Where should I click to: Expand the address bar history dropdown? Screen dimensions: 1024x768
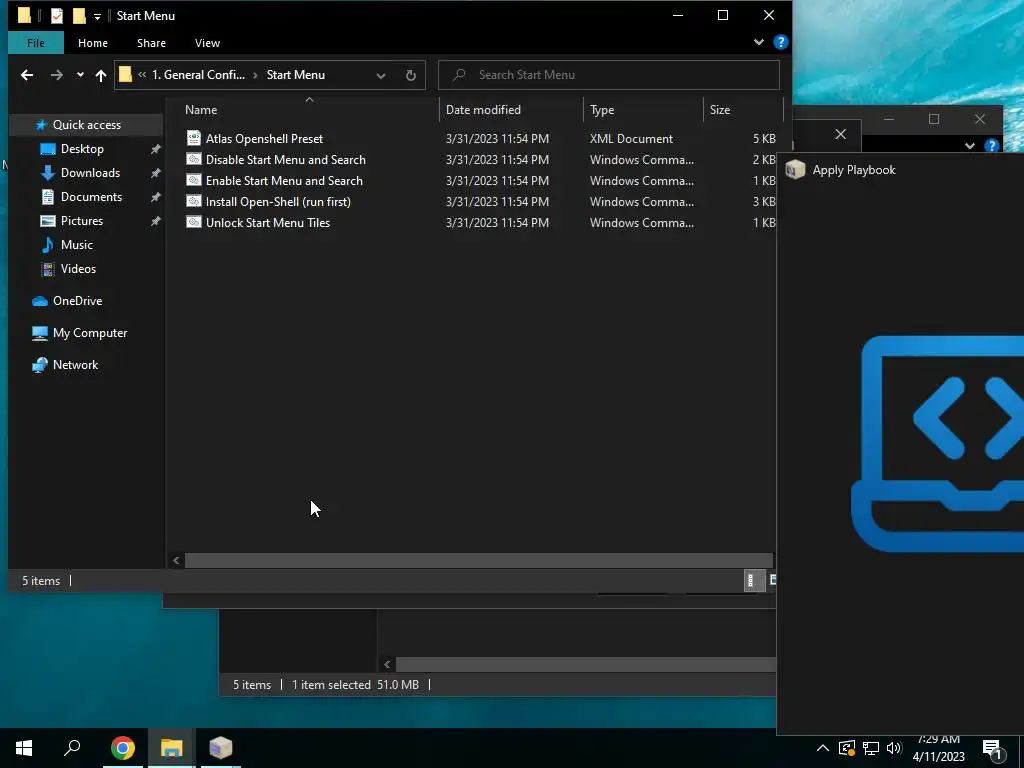381,75
